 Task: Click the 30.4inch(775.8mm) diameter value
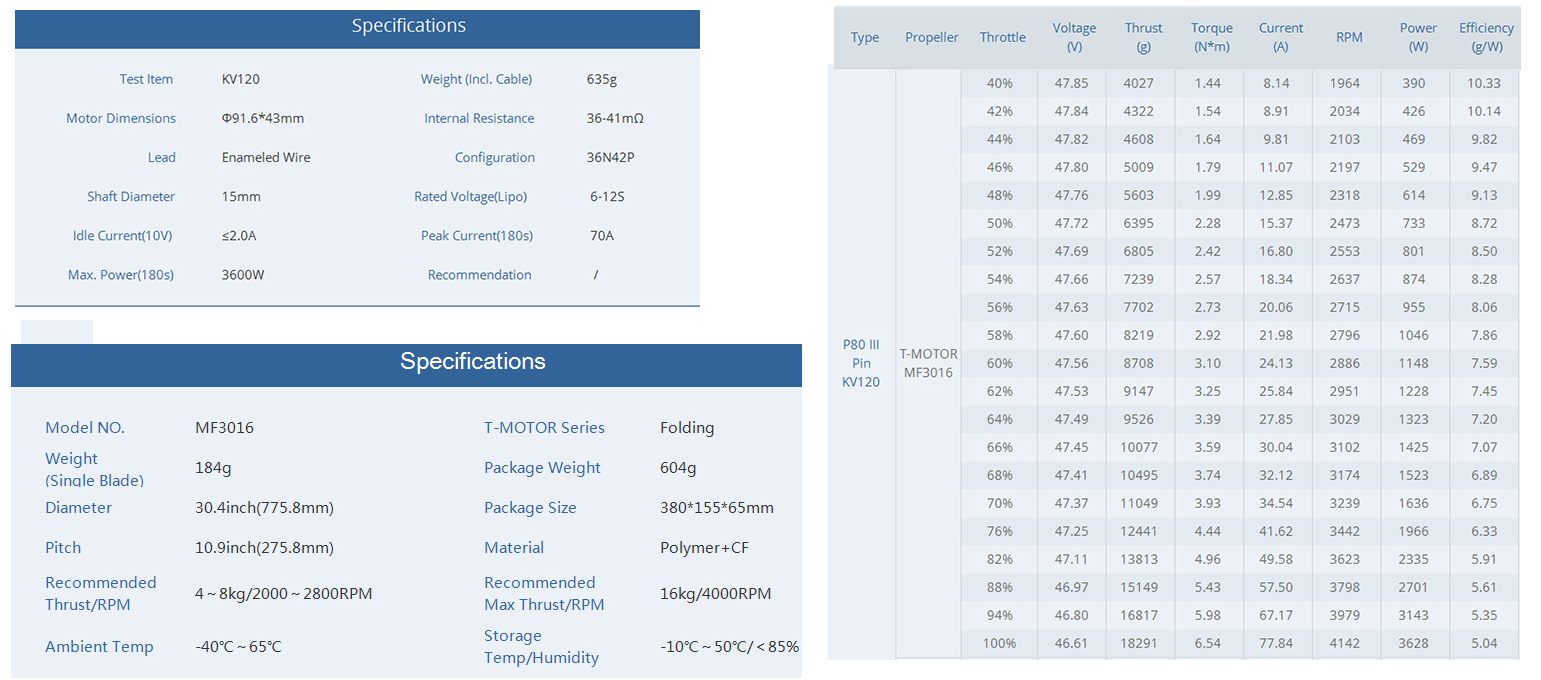[x=264, y=508]
